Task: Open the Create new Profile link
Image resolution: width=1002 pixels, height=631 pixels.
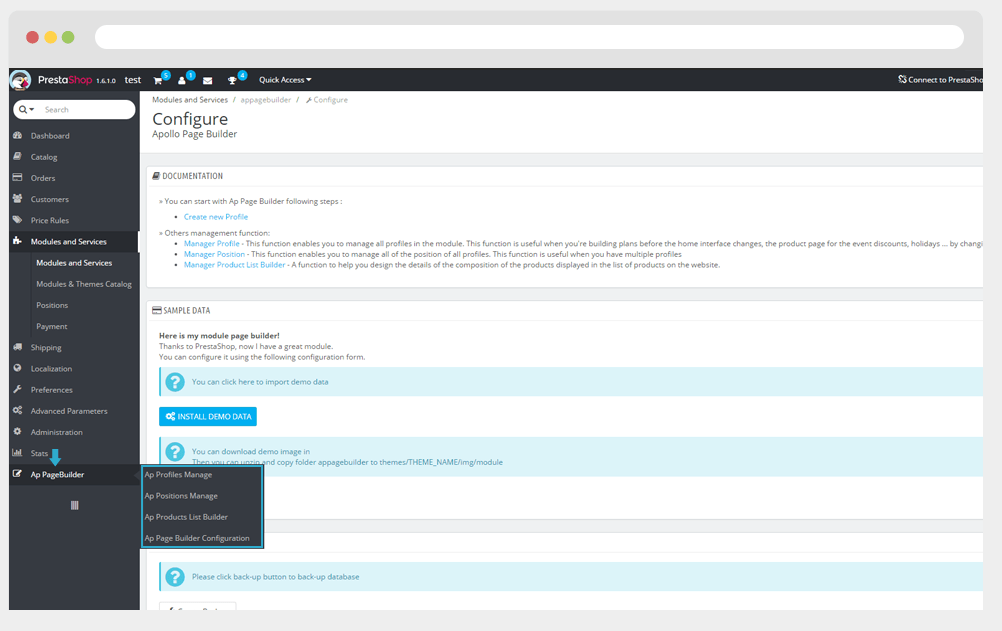Action: 216,217
